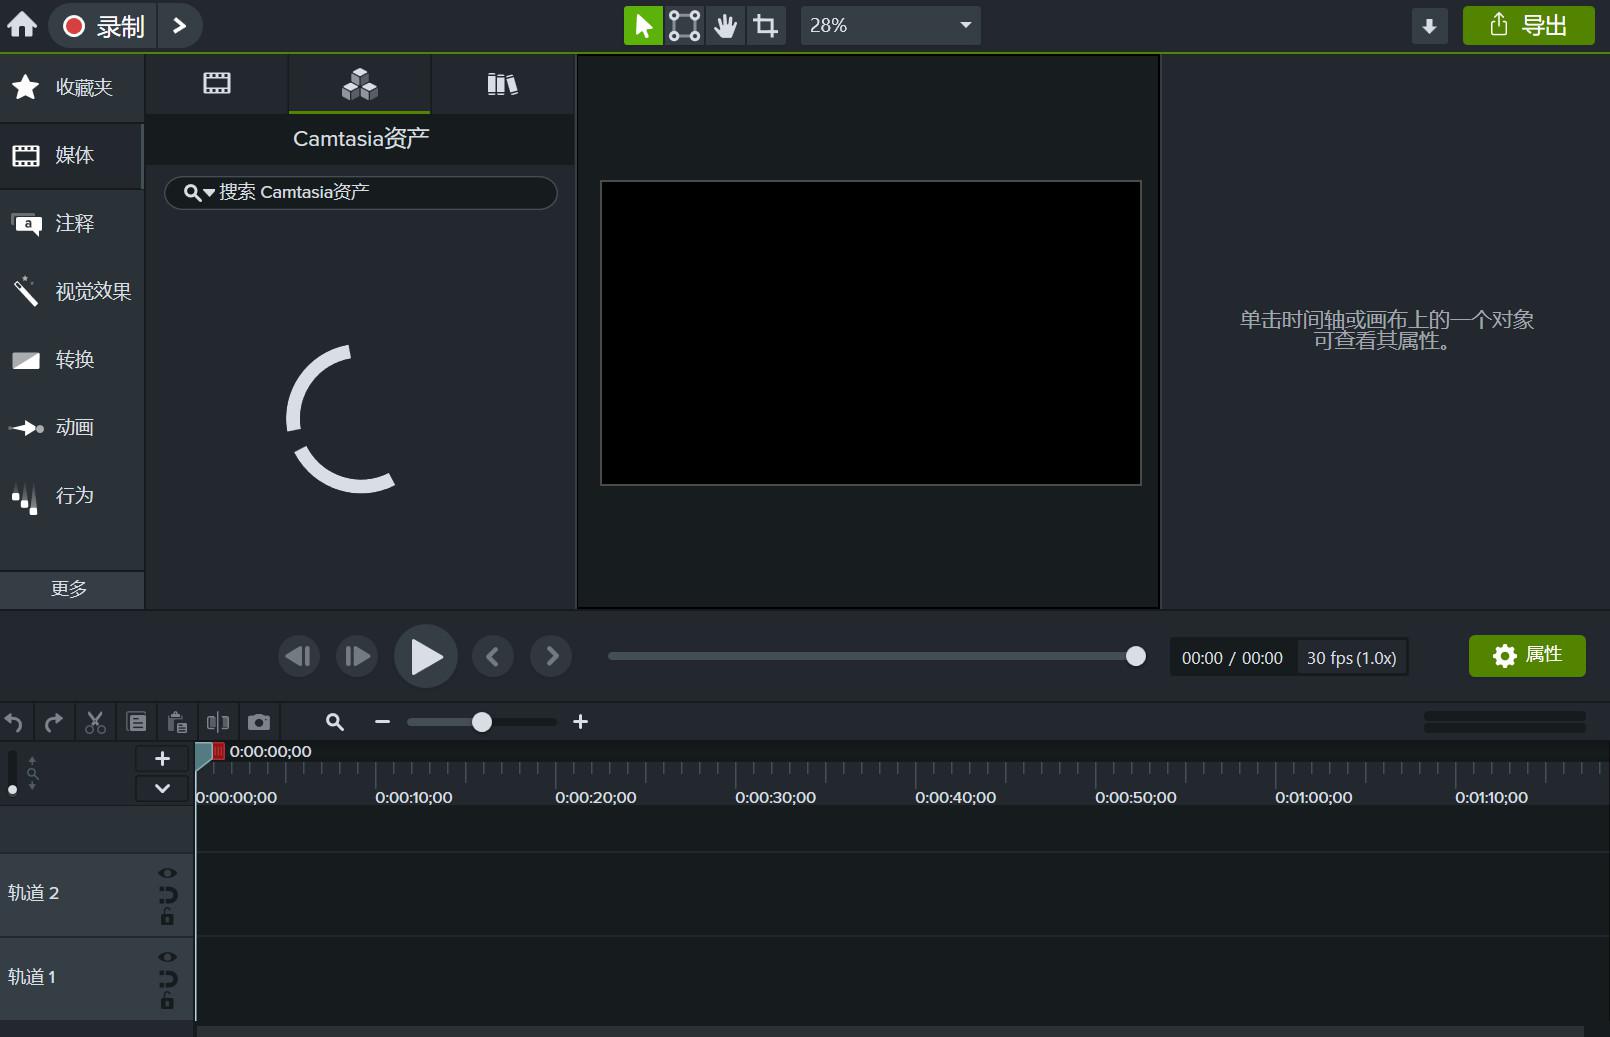Click the timeline zoom slider handle
This screenshot has width=1610, height=1037.
(x=482, y=722)
